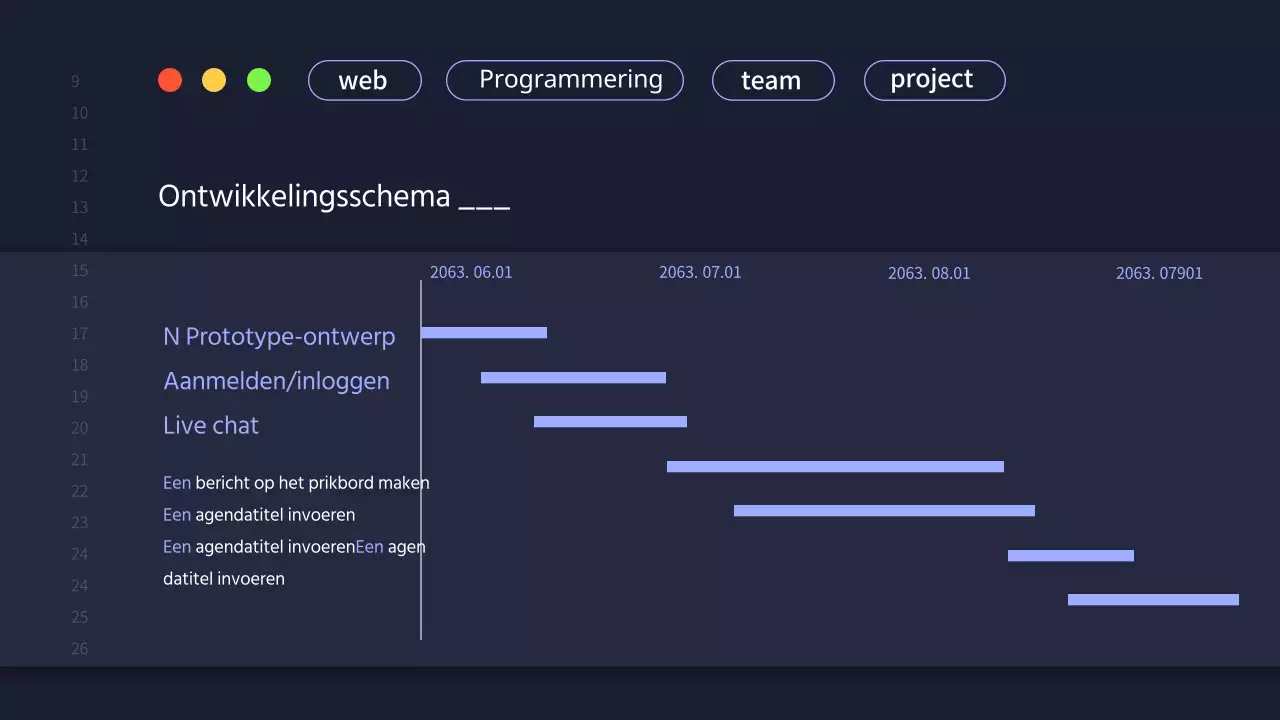The width and height of the screenshot is (1280, 720).
Task: Click the "Ontwikkelingsschema" title text
Action: pyautogui.click(x=304, y=196)
